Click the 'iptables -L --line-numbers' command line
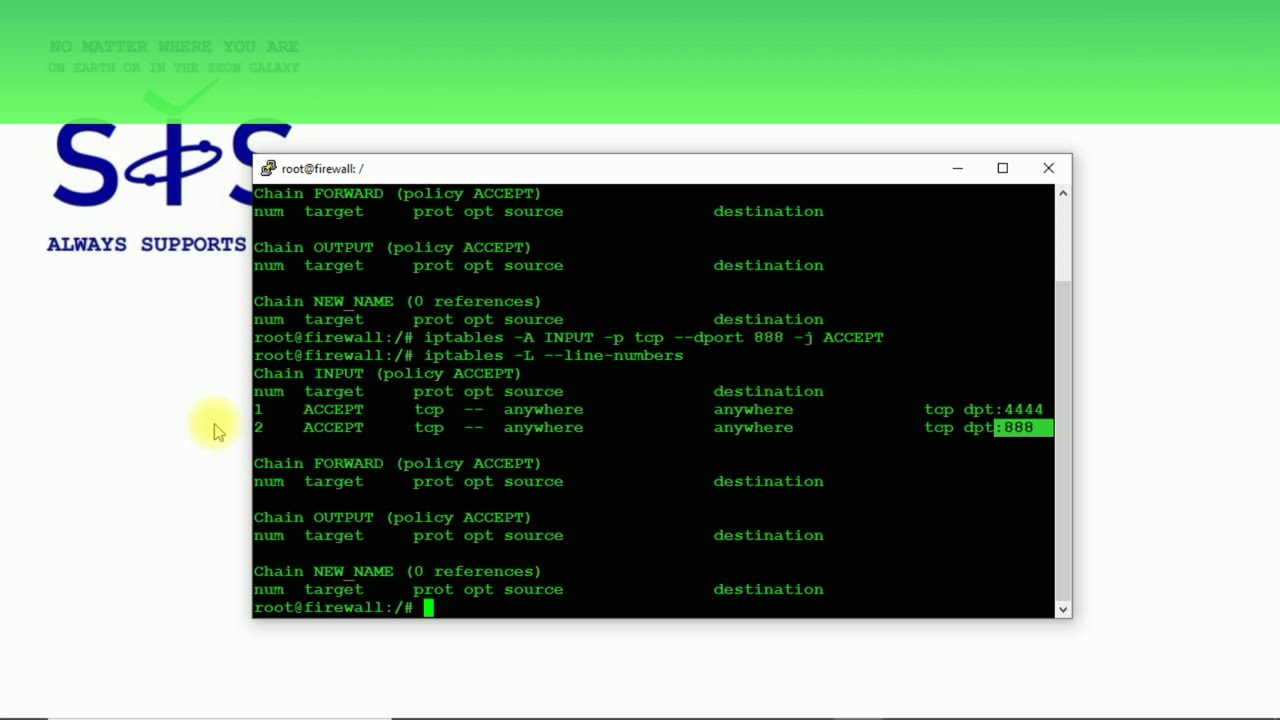Viewport: 1280px width, 720px height. (x=468, y=355)
